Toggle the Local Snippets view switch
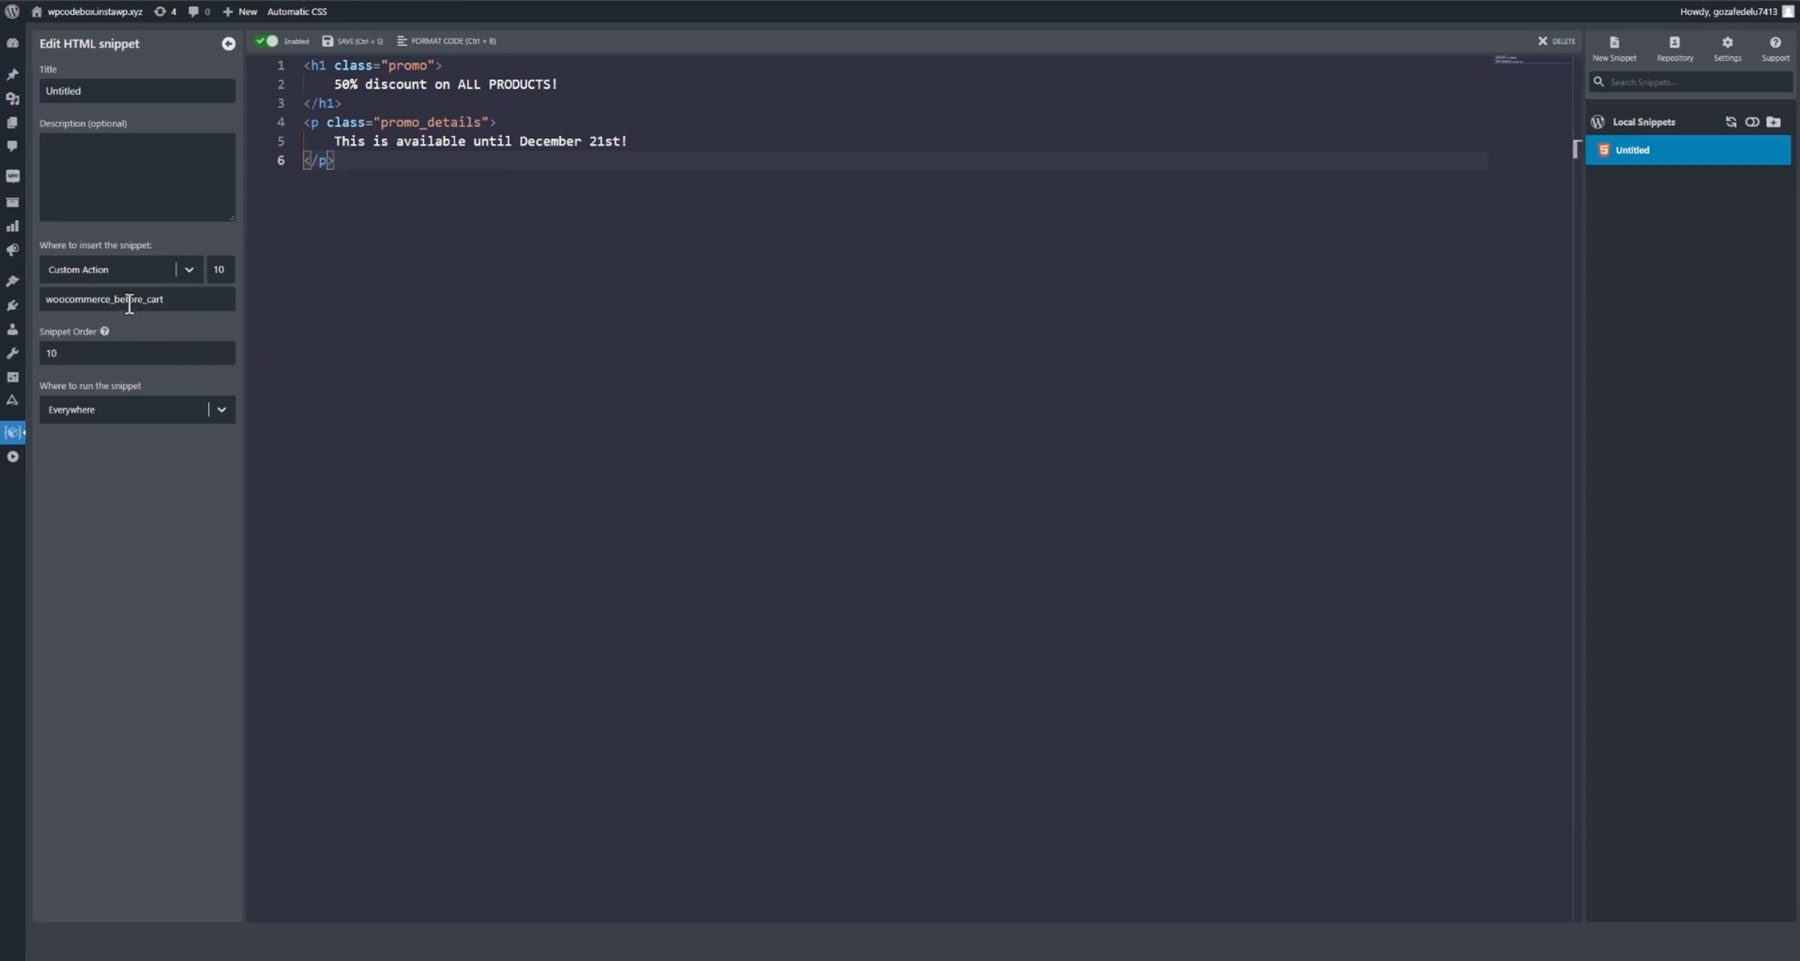The width and height of the screenshot is (1800, 961). click(1752, 121)
